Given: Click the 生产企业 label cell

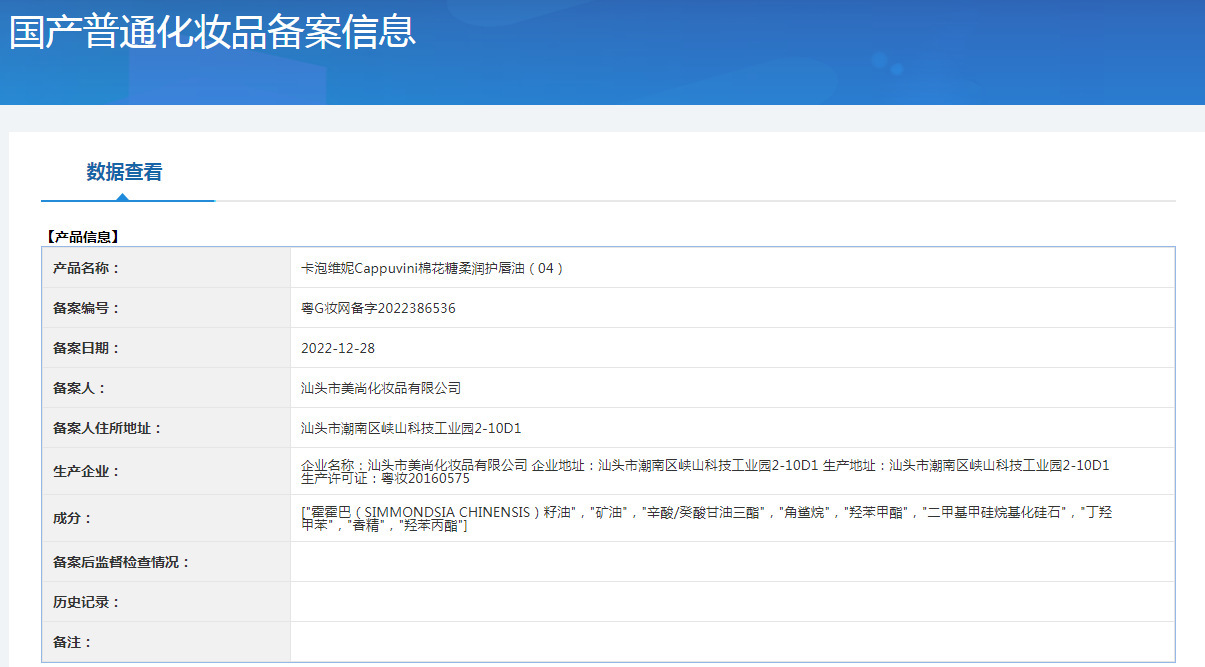Looking at the screenshot, I should 166,471.
